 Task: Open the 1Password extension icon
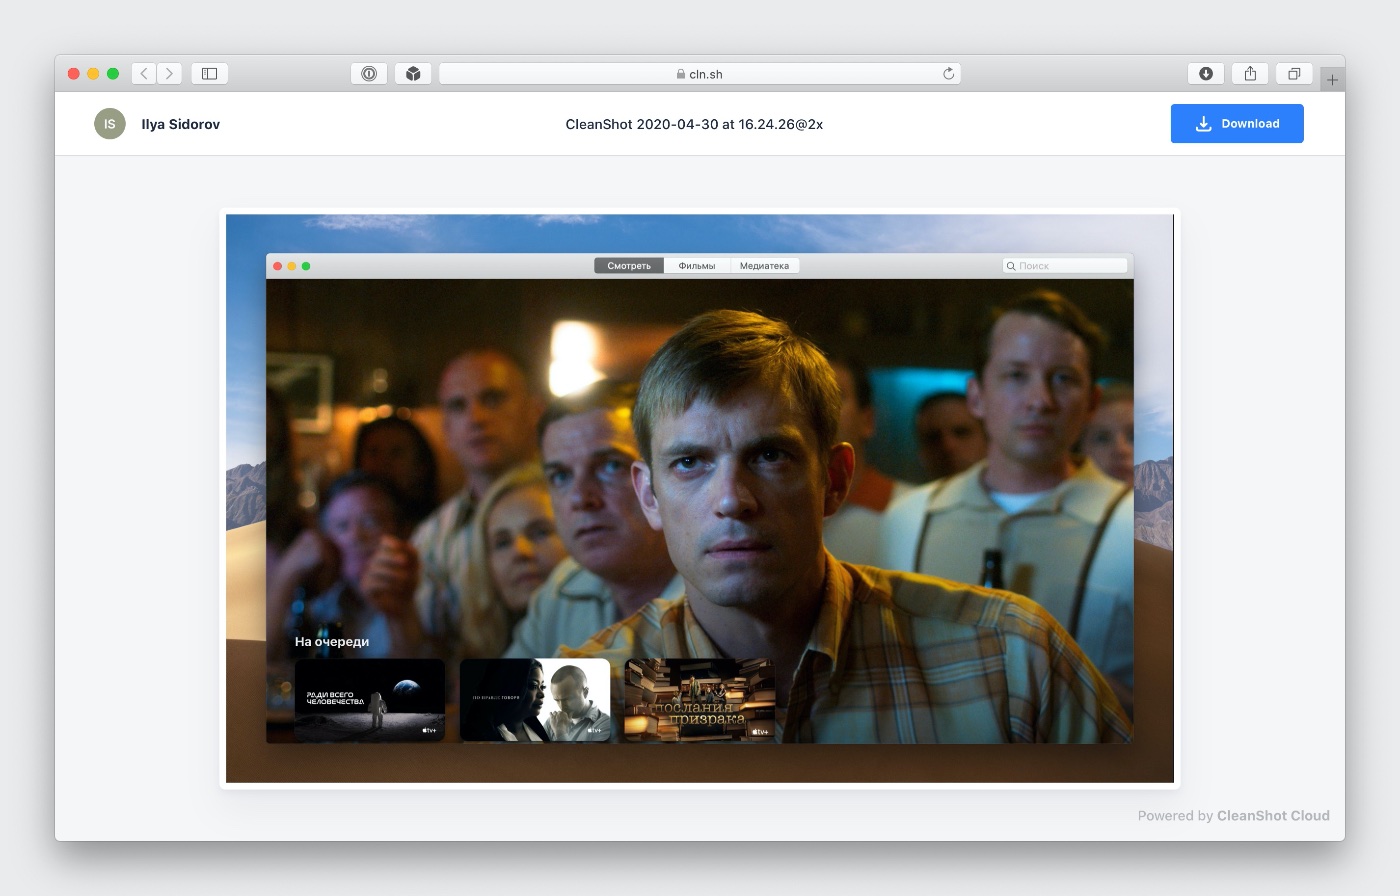point(369,73)
